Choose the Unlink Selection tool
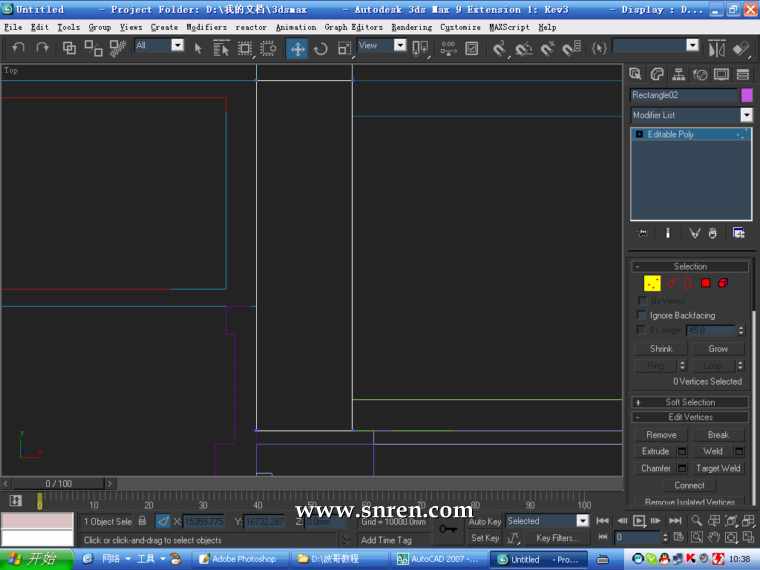The width and height of the screenshot is (760, 570). tap(93, 48)
